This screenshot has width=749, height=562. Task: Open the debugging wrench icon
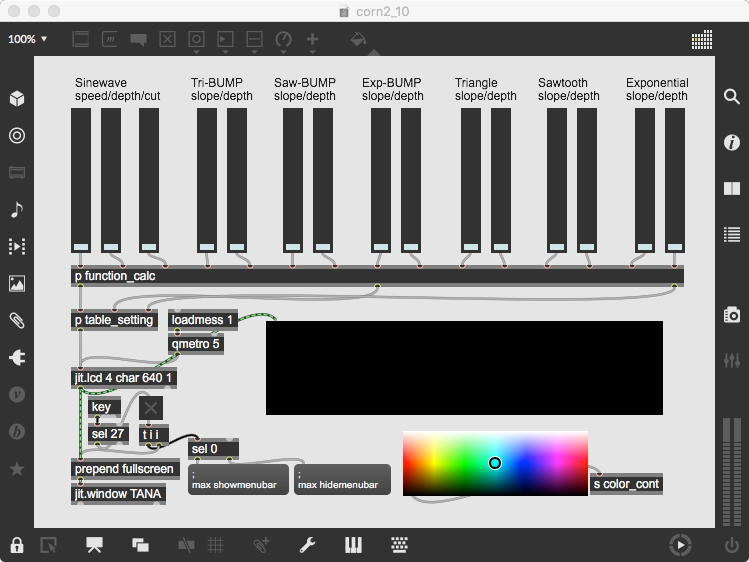click(x=307, y=545)
